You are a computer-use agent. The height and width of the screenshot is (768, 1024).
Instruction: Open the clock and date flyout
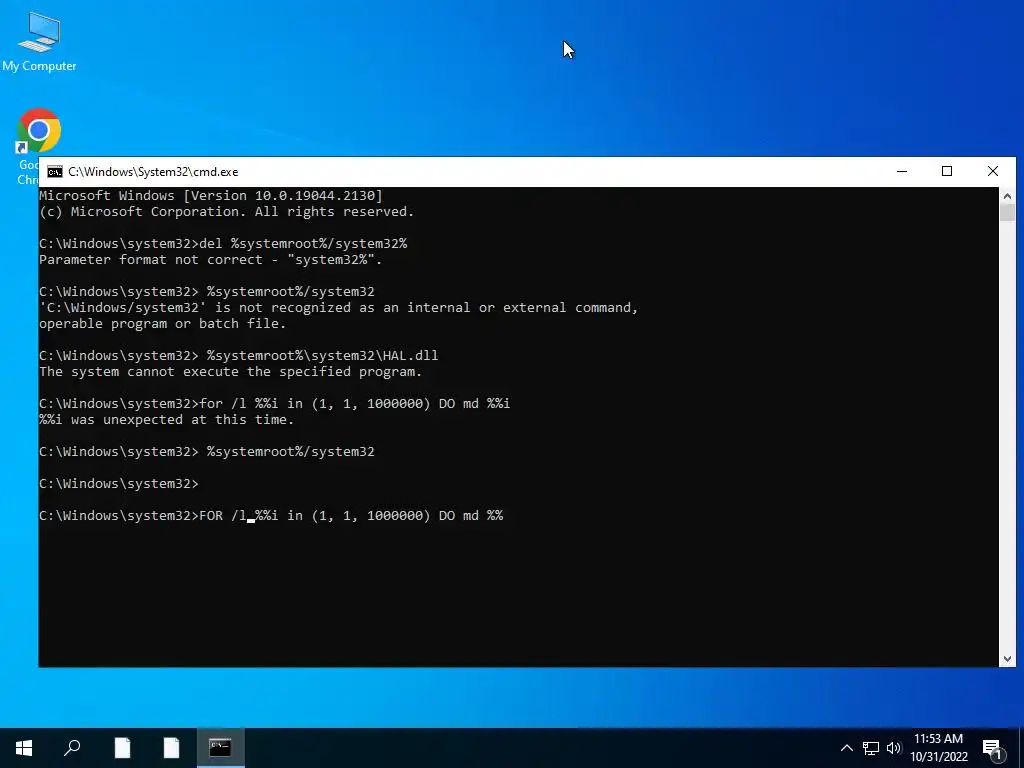(x=938, y=748)
